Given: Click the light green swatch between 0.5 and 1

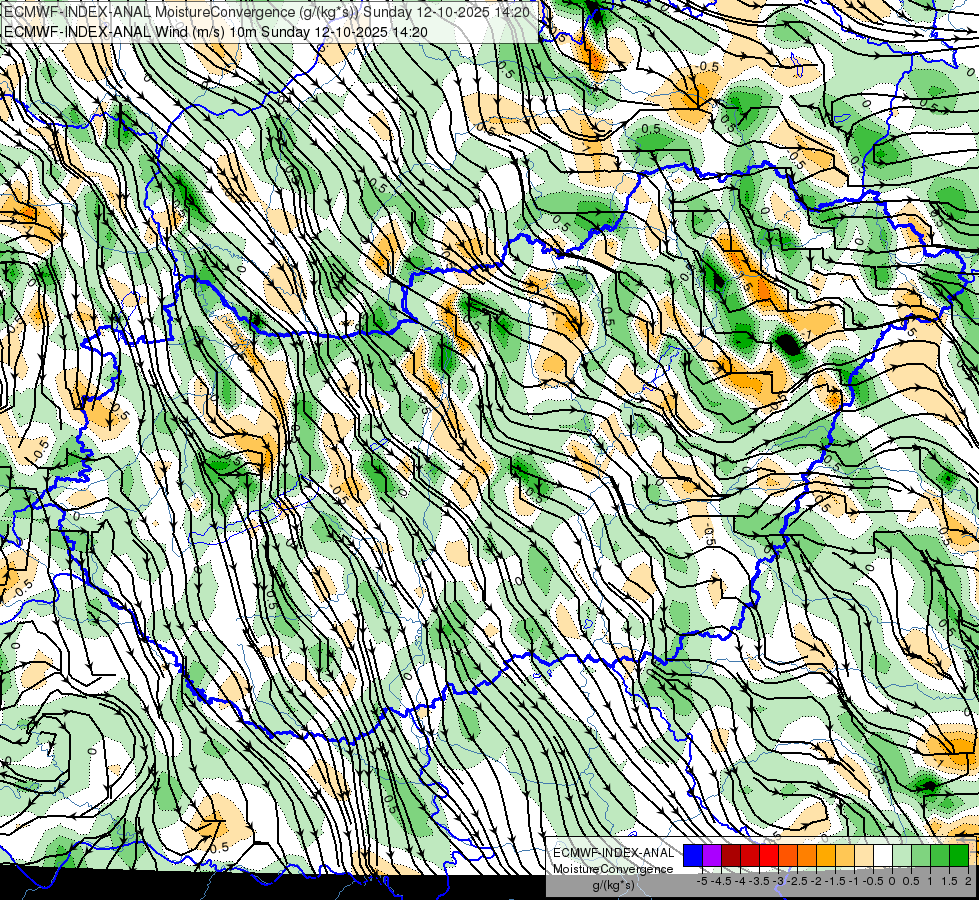Looking at the screenshot, I should pos(922,856).
